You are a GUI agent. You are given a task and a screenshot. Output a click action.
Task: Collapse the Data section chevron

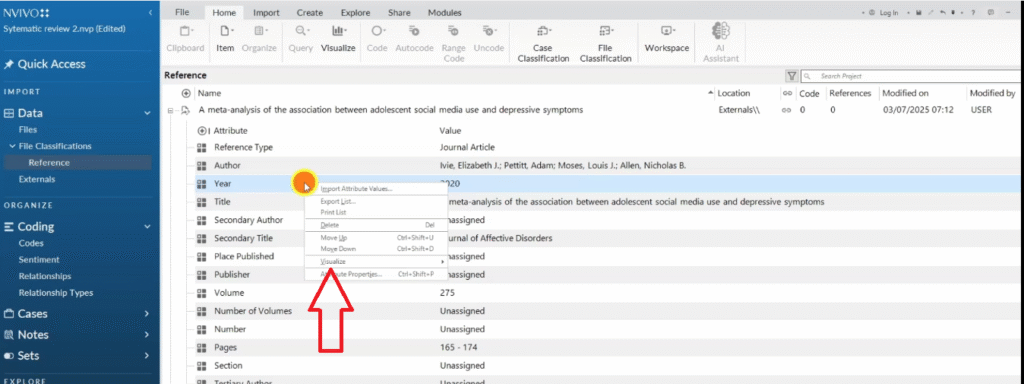[147, 113]
